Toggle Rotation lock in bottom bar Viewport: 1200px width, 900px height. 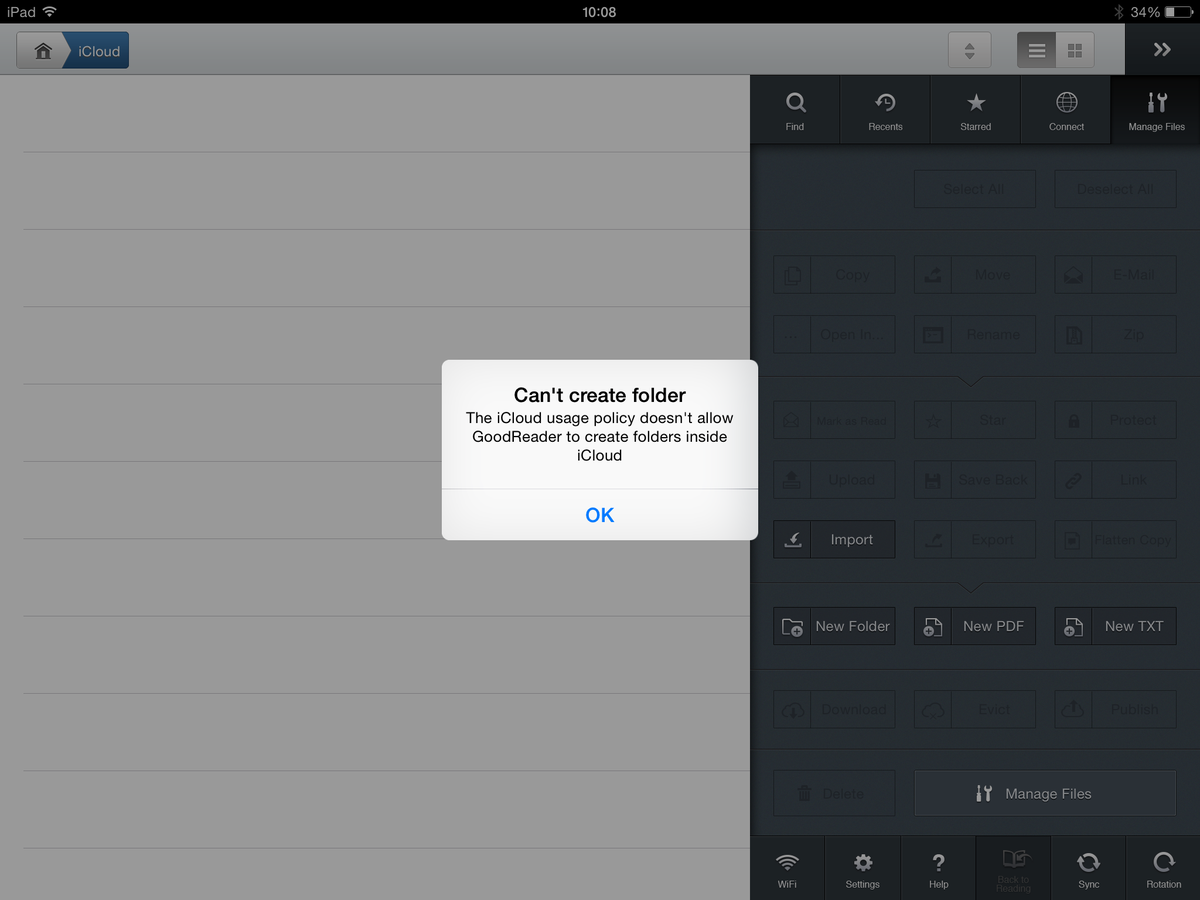tap(1163, 868)
